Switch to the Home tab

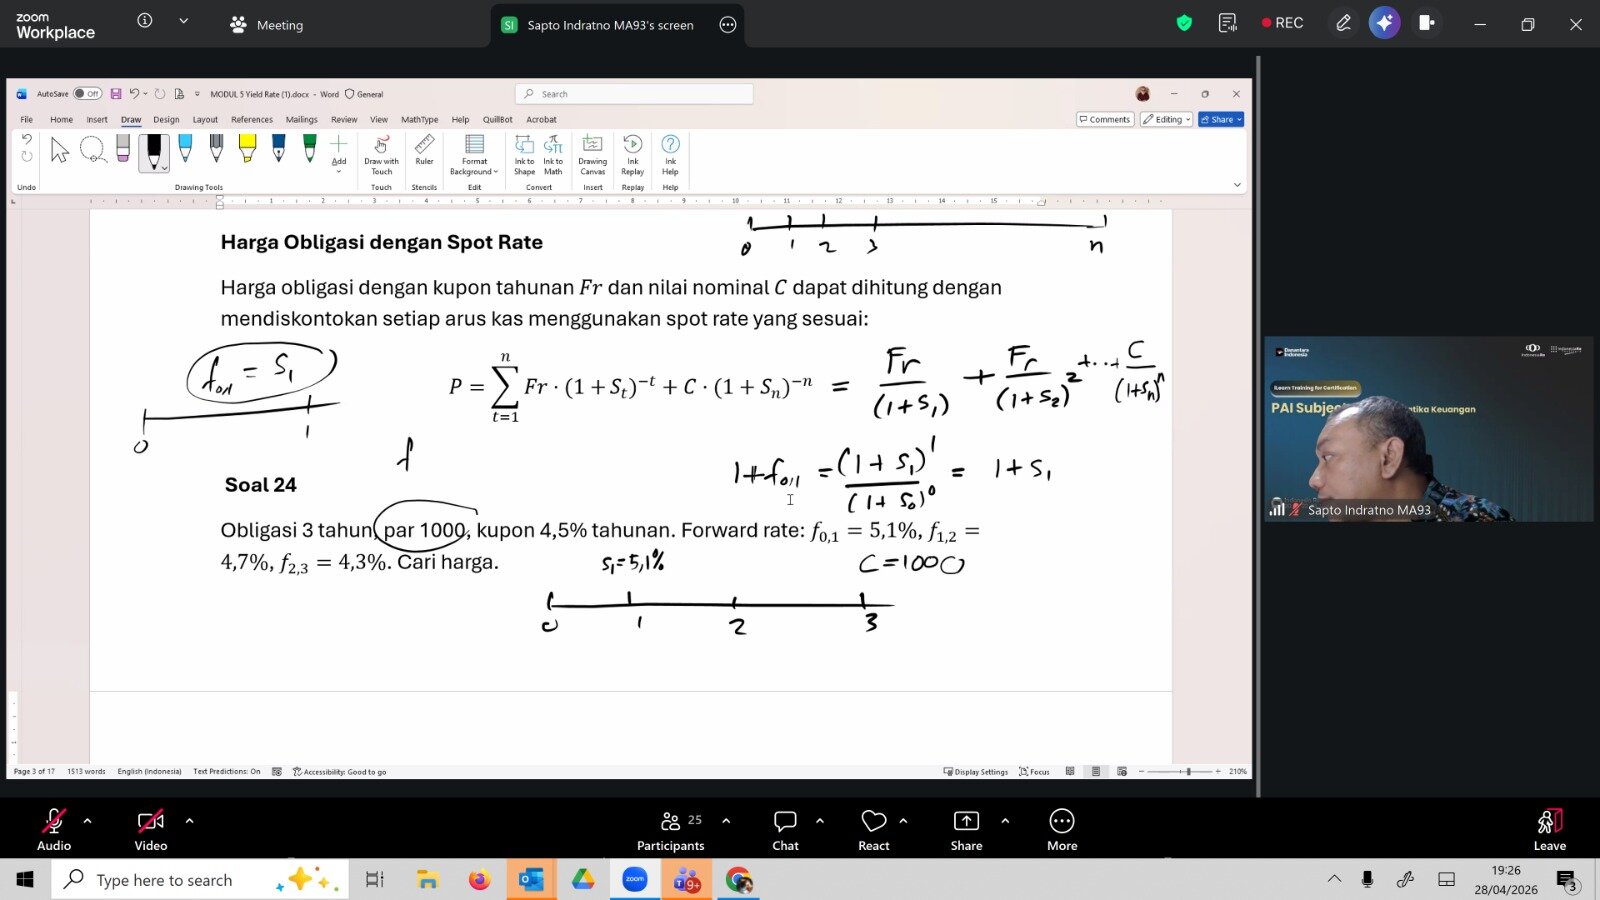pyautogui.click(x=62, y=119)
